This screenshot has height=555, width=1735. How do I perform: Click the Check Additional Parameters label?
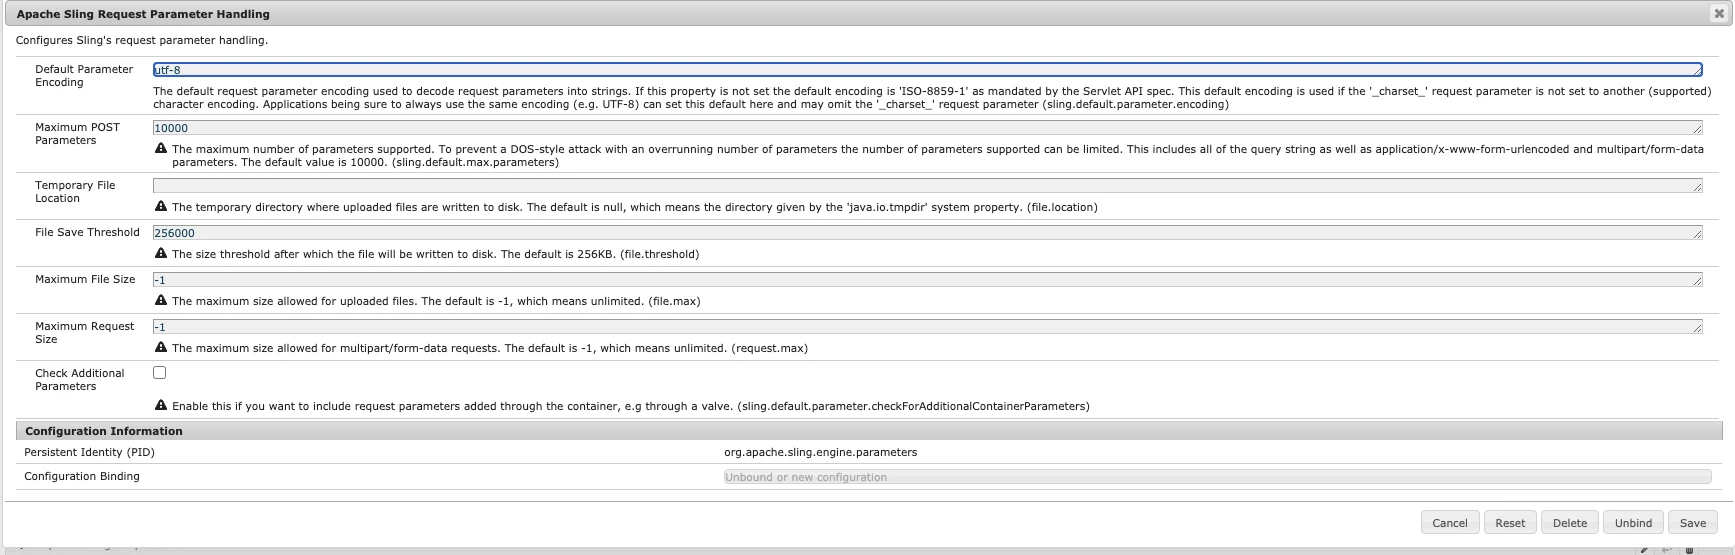[80, 380]
